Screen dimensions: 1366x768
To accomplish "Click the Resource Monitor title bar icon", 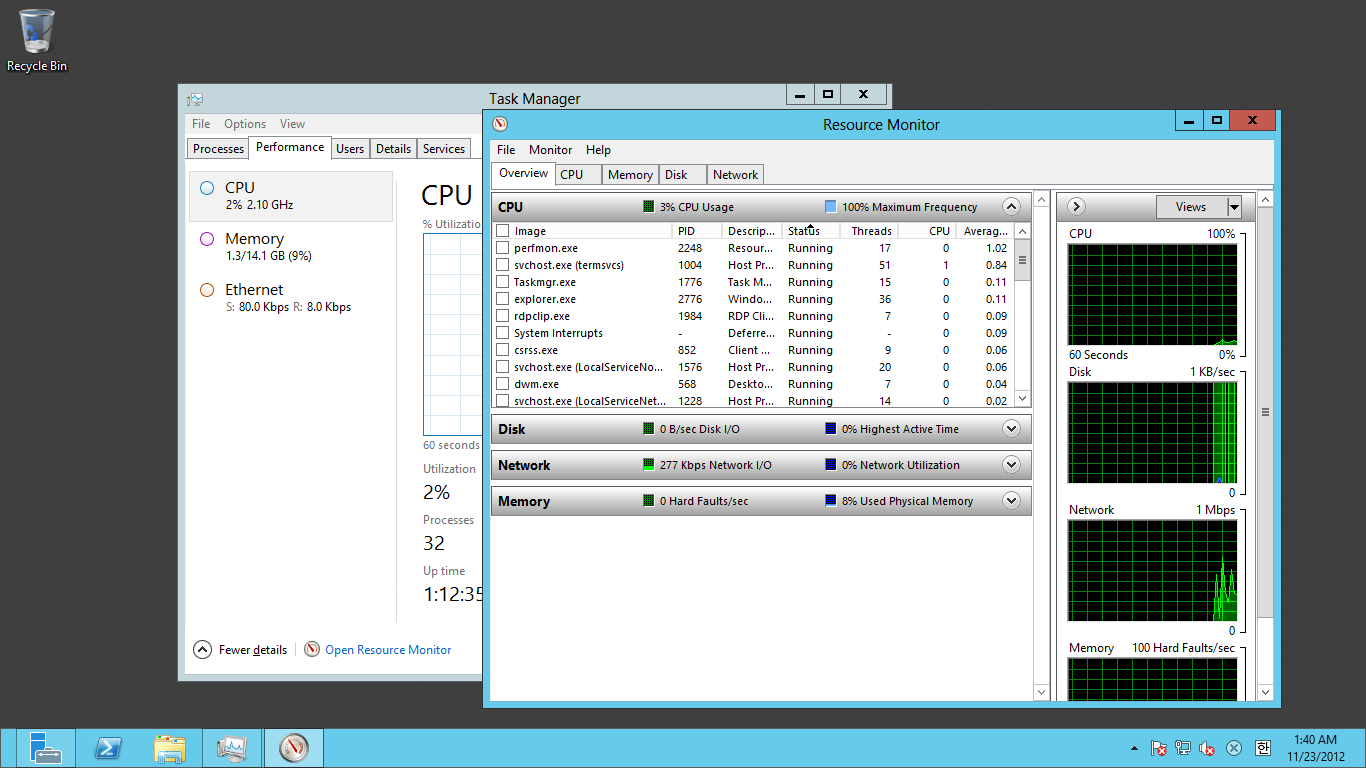I will [x=500, y=124].
